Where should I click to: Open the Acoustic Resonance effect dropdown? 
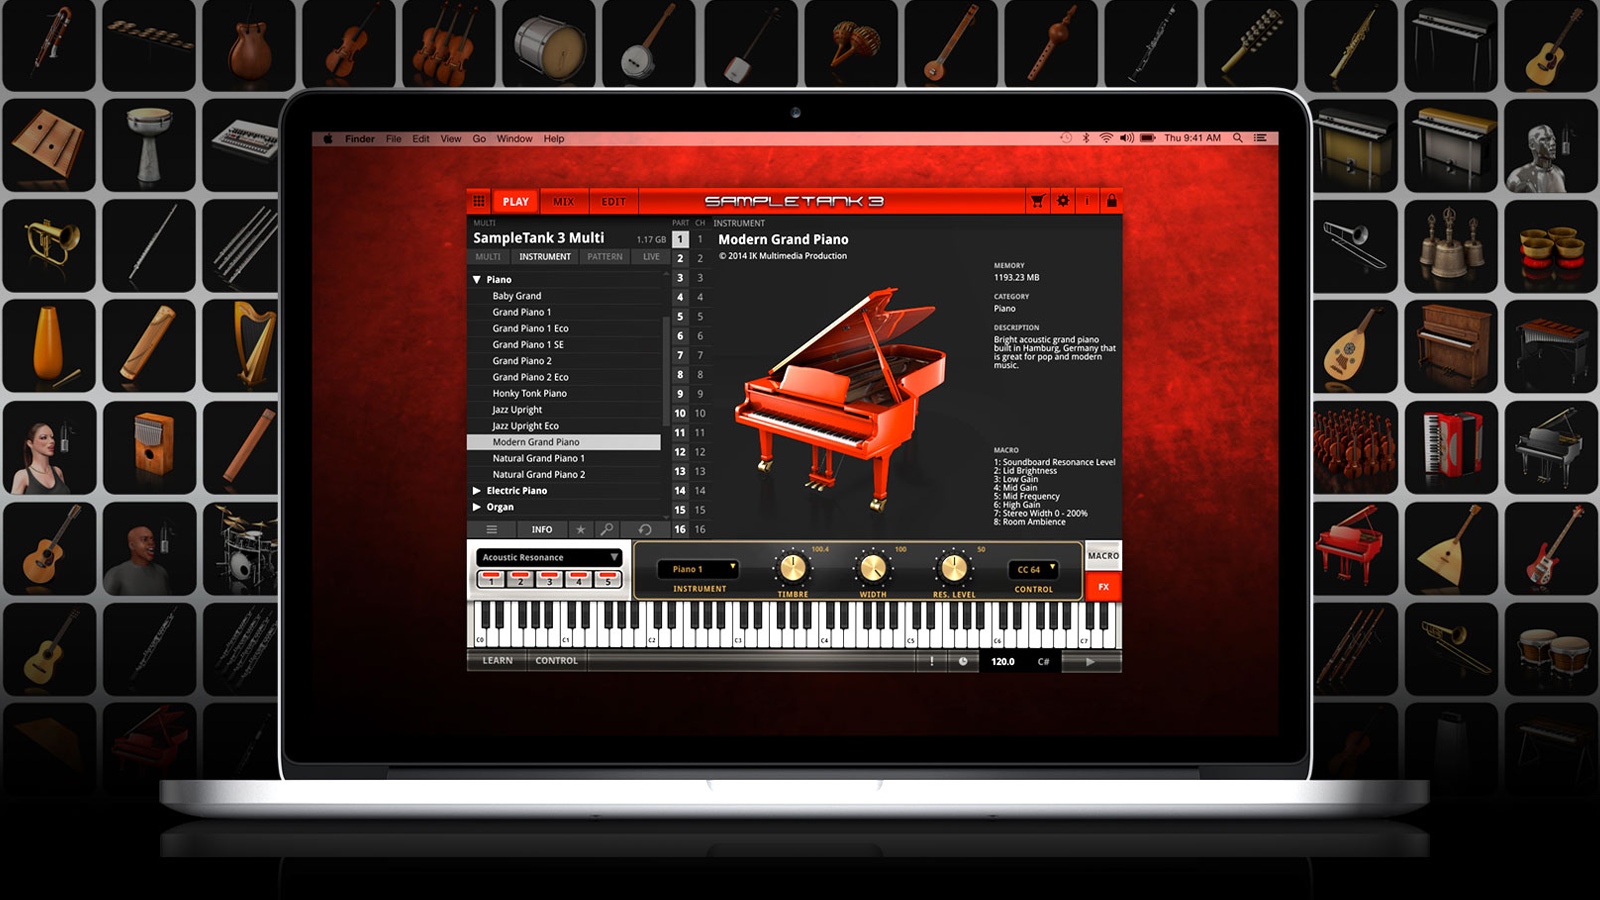coord(549,557)
